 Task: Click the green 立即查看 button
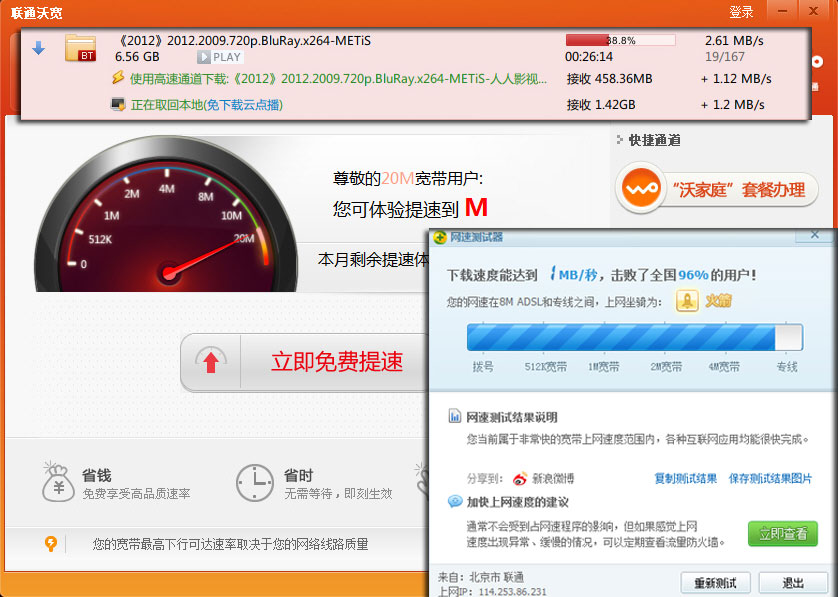click(782, 533)
